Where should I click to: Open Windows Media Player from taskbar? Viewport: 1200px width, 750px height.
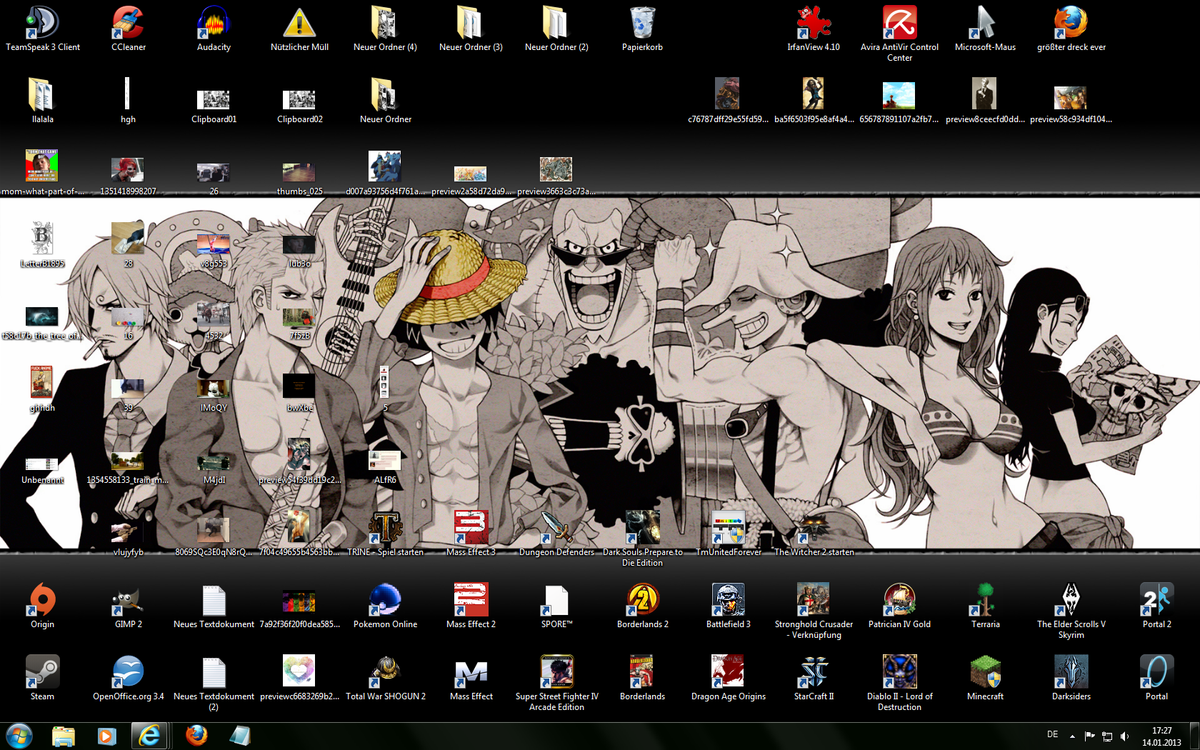coord(107,736)
